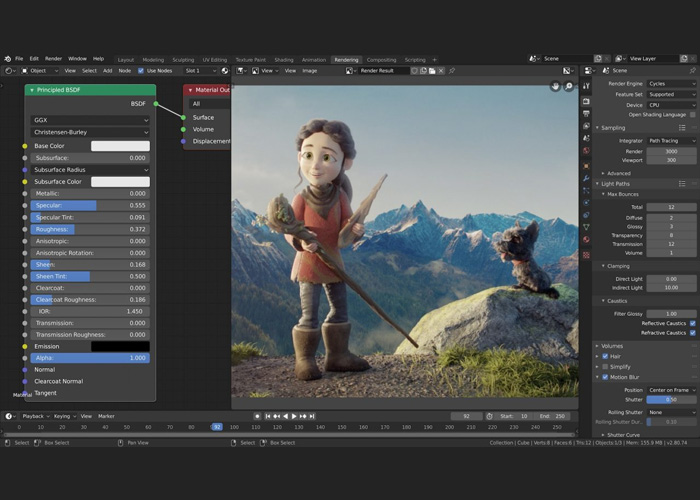Open the Integrator Path Tracing dropdown

[671, 141]
